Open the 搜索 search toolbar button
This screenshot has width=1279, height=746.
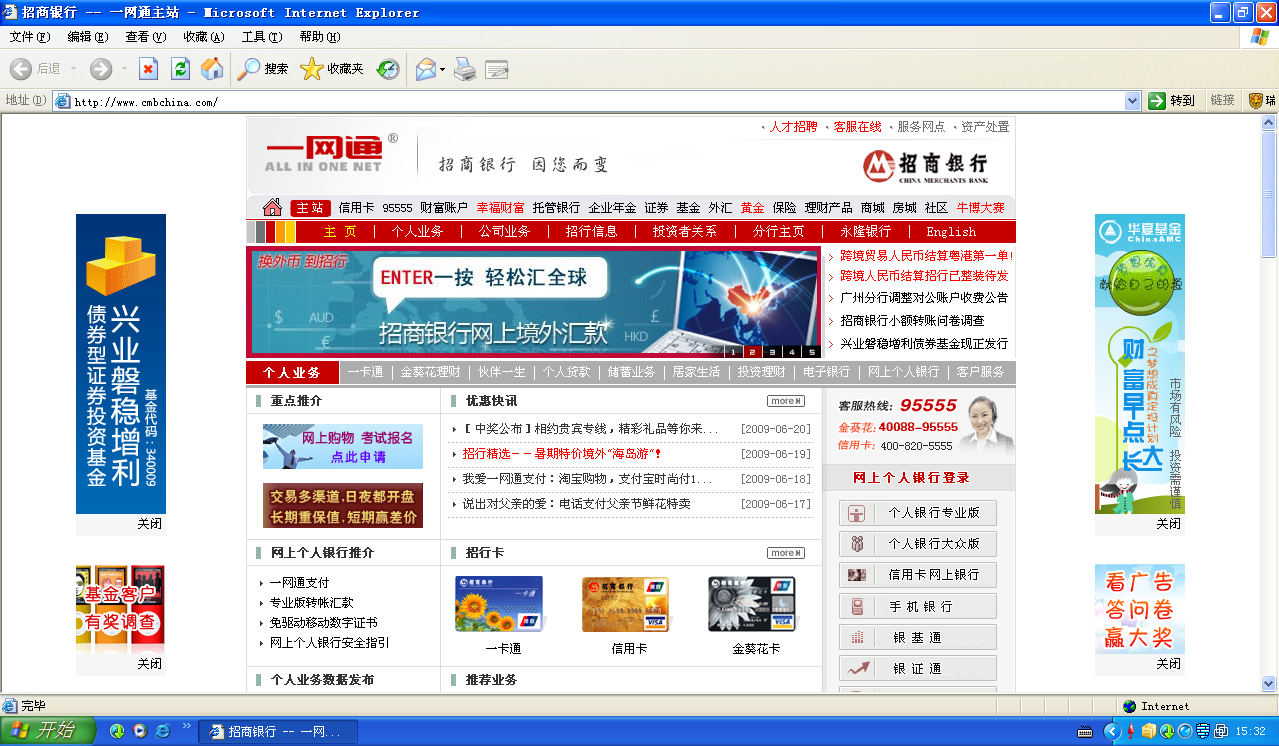pos(263,69)
